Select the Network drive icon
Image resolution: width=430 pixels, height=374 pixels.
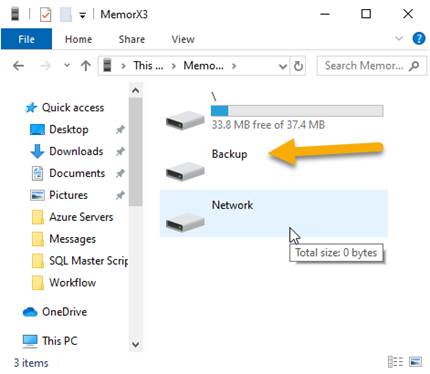(185, 222)
